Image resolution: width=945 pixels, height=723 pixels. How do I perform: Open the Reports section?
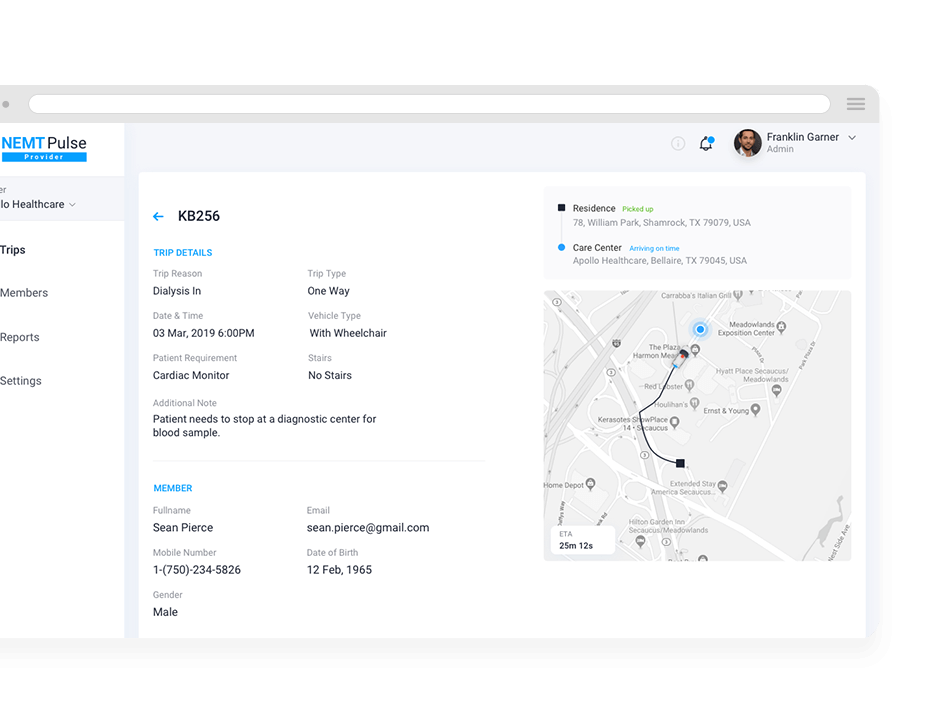pos(20,337)
